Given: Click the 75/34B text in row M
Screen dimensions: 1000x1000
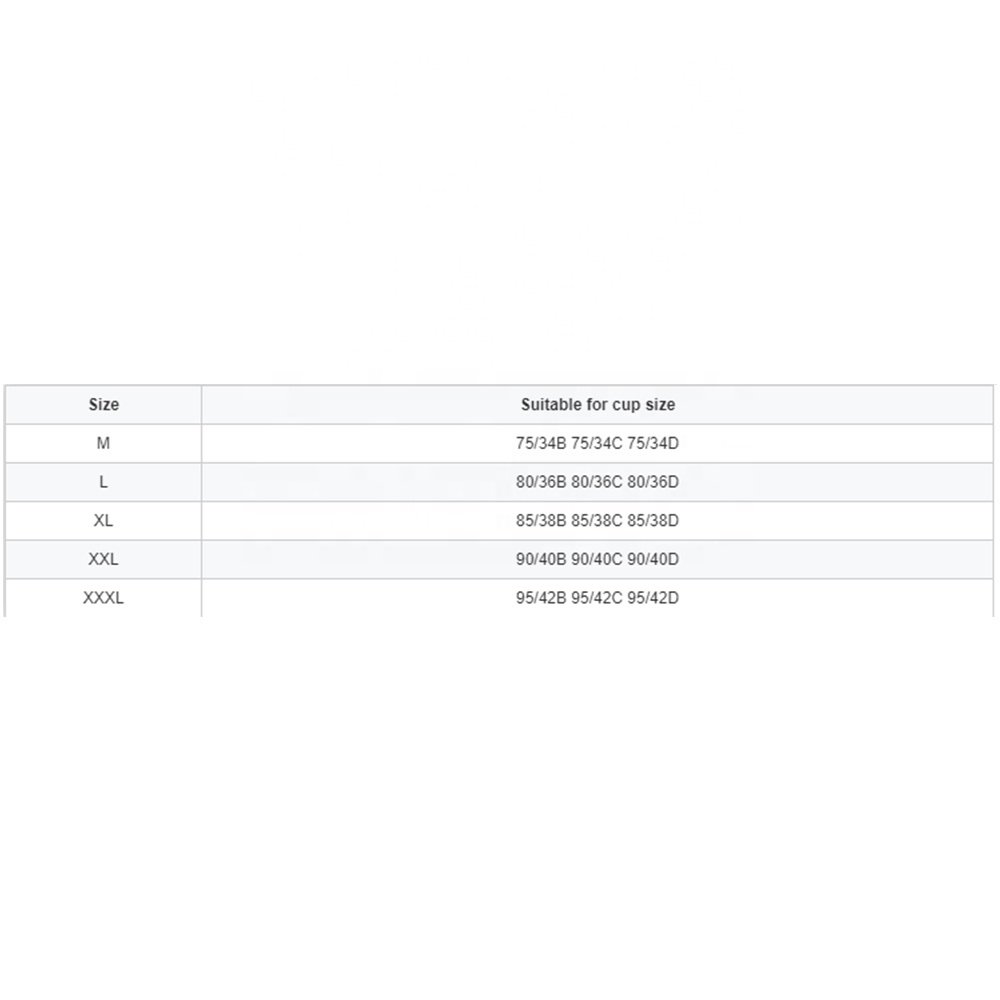Looking at the screenshot, I should (x=541, y=443).
